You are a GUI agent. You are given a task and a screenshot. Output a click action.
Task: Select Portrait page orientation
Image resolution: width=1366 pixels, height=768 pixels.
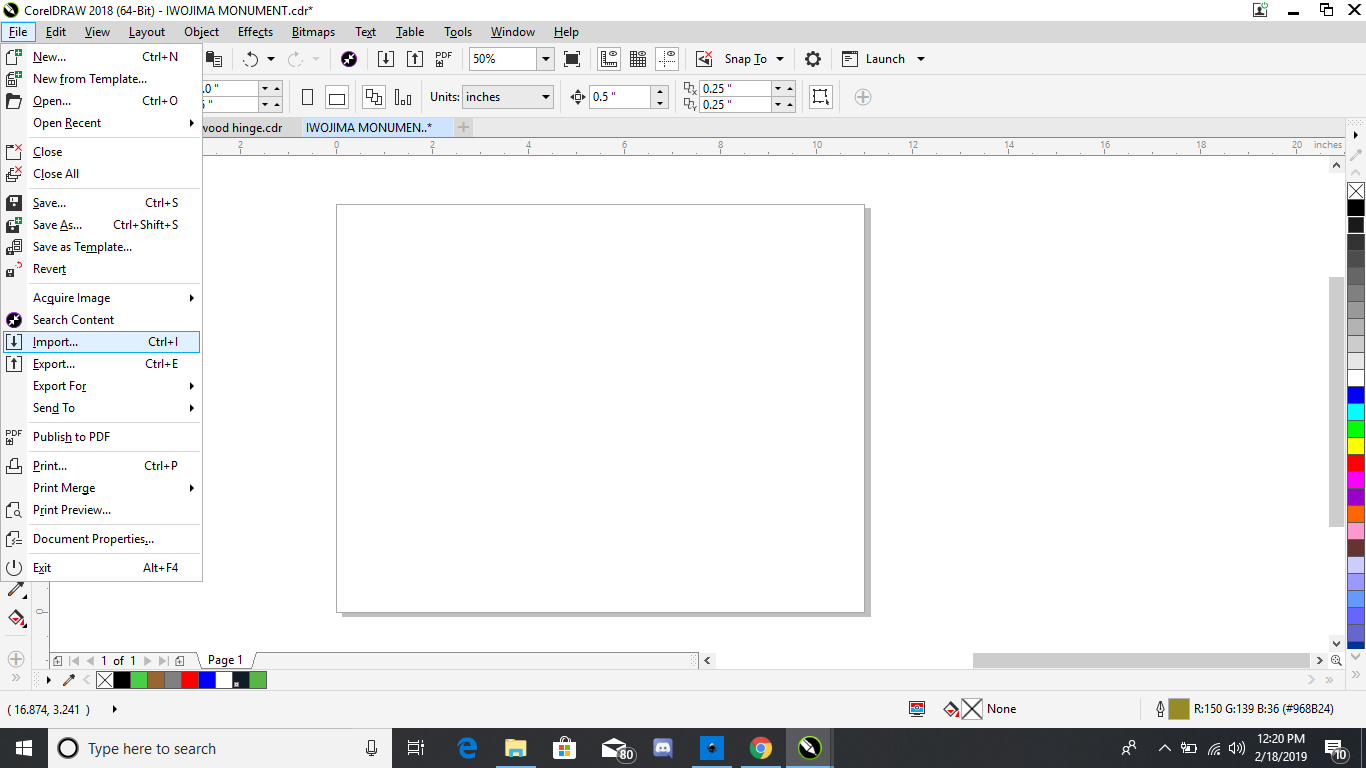(308, 97)
